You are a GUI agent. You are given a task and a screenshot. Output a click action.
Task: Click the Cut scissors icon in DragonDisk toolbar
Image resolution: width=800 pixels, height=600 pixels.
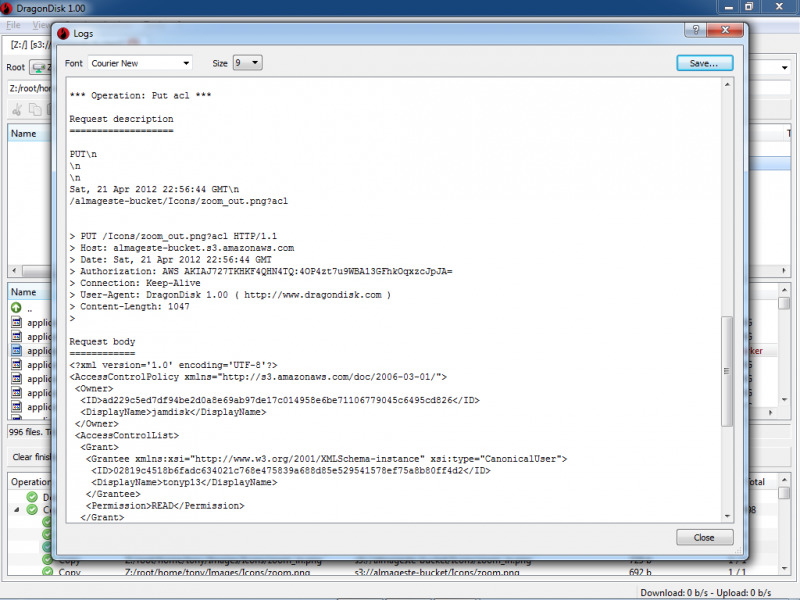17,109
